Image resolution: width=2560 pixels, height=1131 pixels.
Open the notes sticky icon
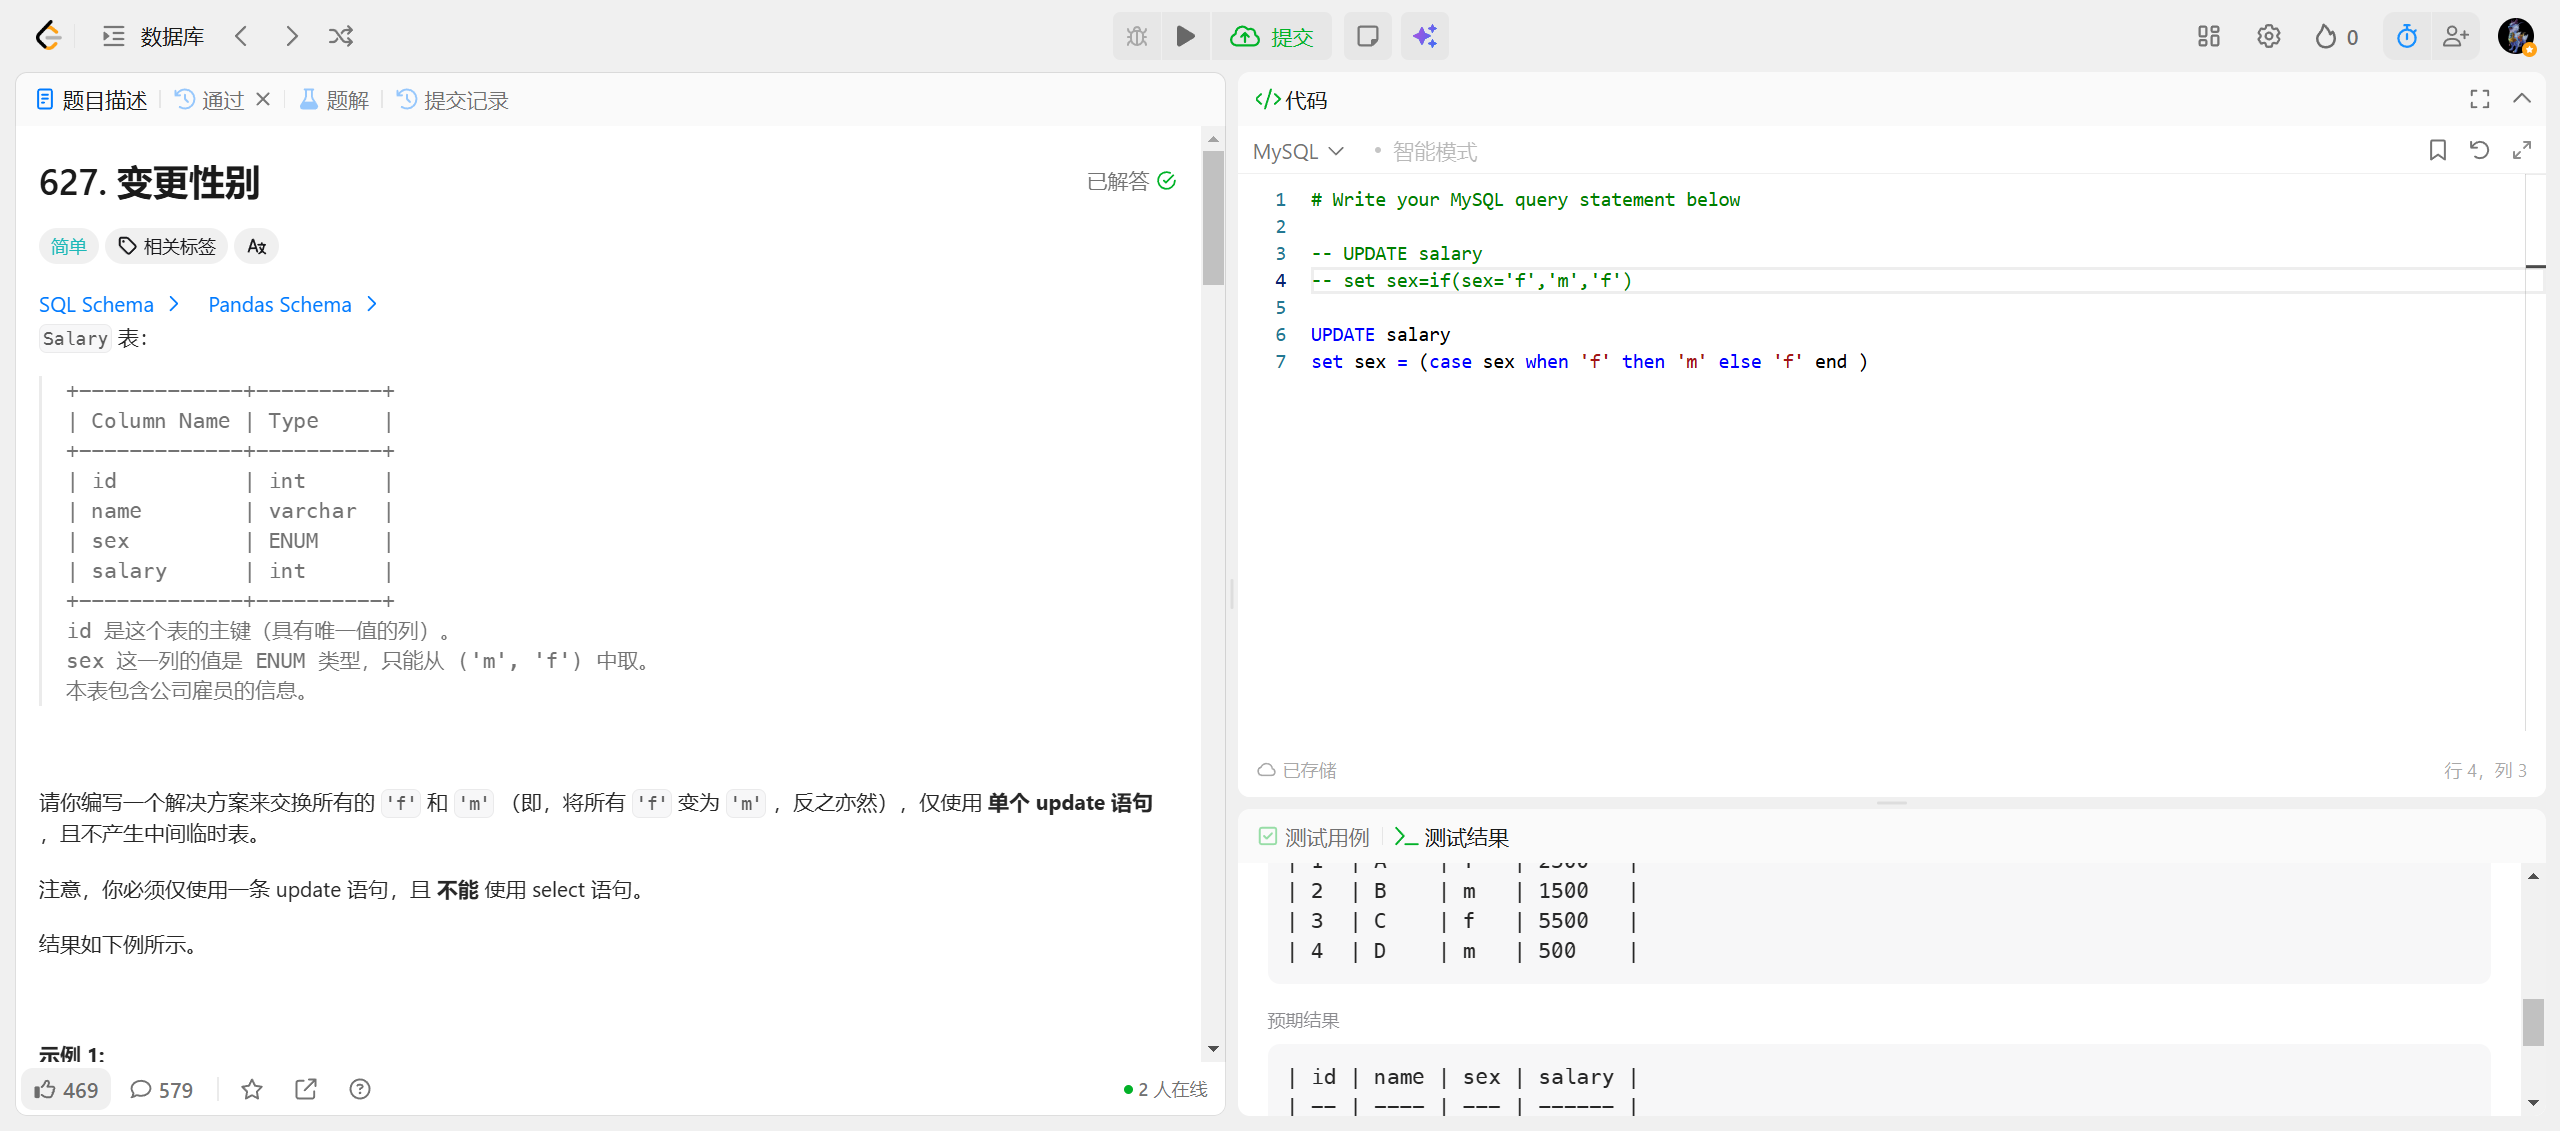1367,37
